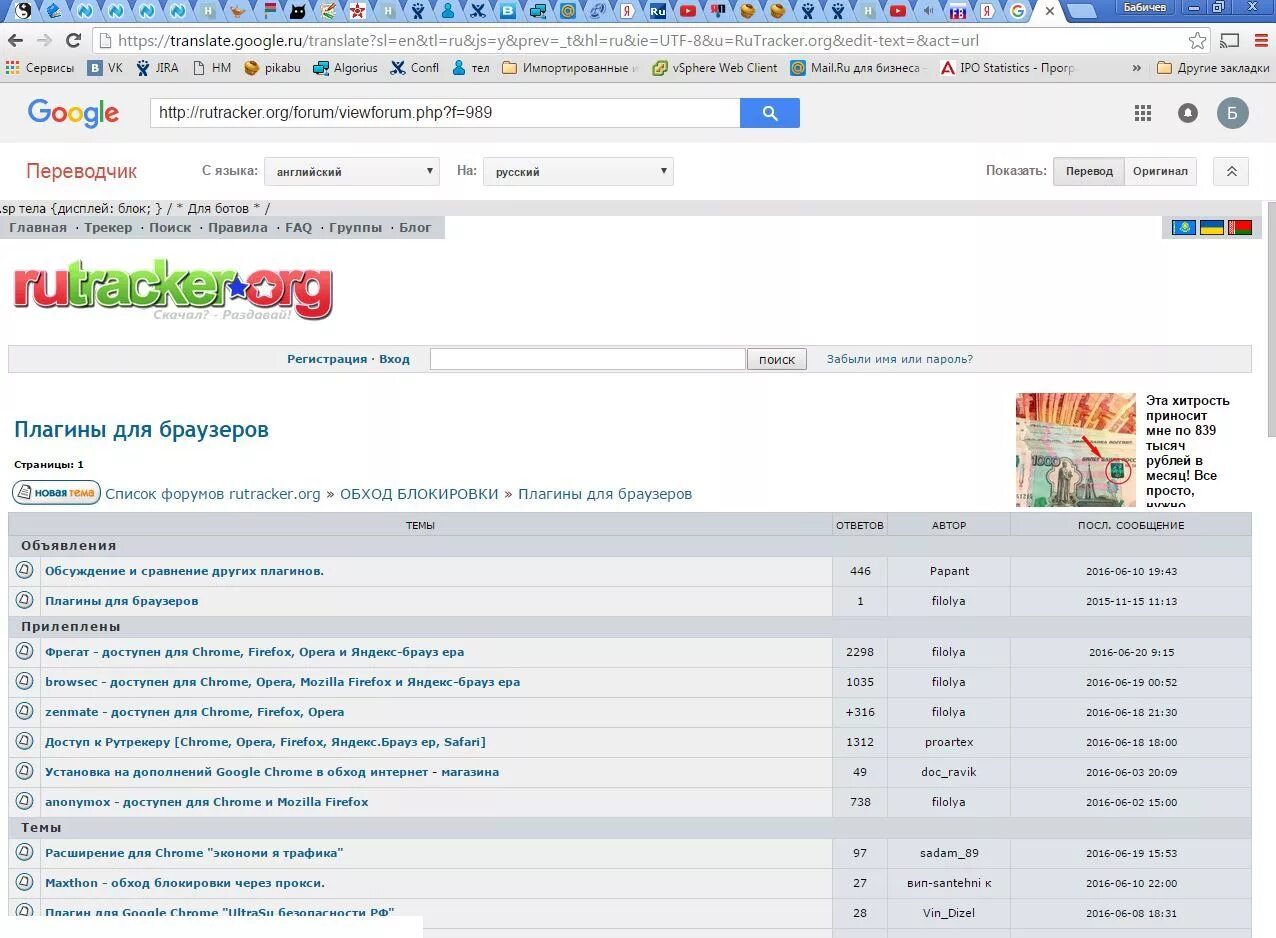This screenshot has width=1276, height=938.
Task: Click the browser forward arrow
Action: tap(44, 41)
